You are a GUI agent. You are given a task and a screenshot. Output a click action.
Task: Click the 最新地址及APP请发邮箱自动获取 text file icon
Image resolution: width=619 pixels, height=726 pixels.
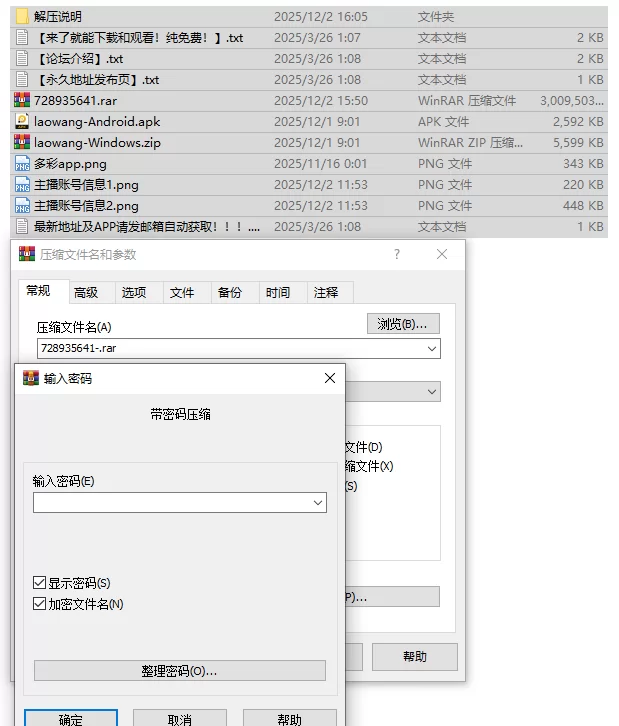point(22,226)
